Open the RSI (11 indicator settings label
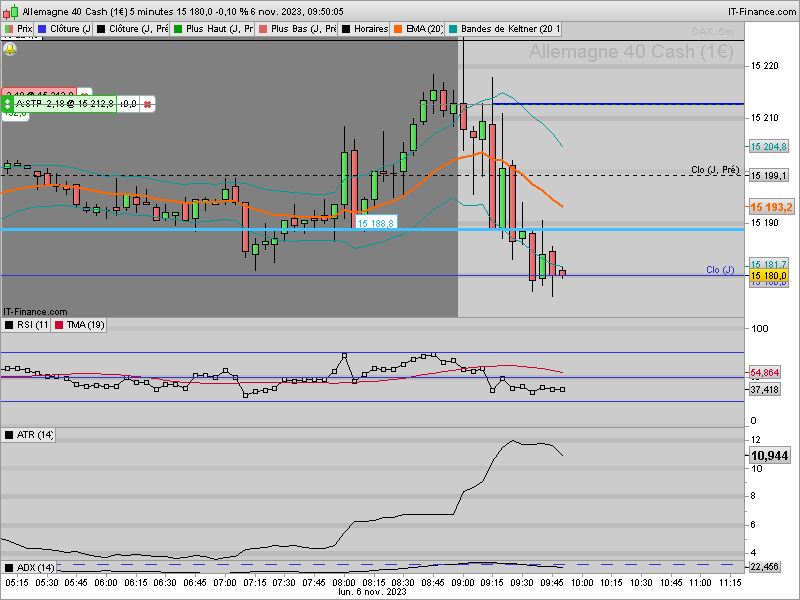This screenshot has height=600, width=800. pyautogui.click(x=27, y=325)
